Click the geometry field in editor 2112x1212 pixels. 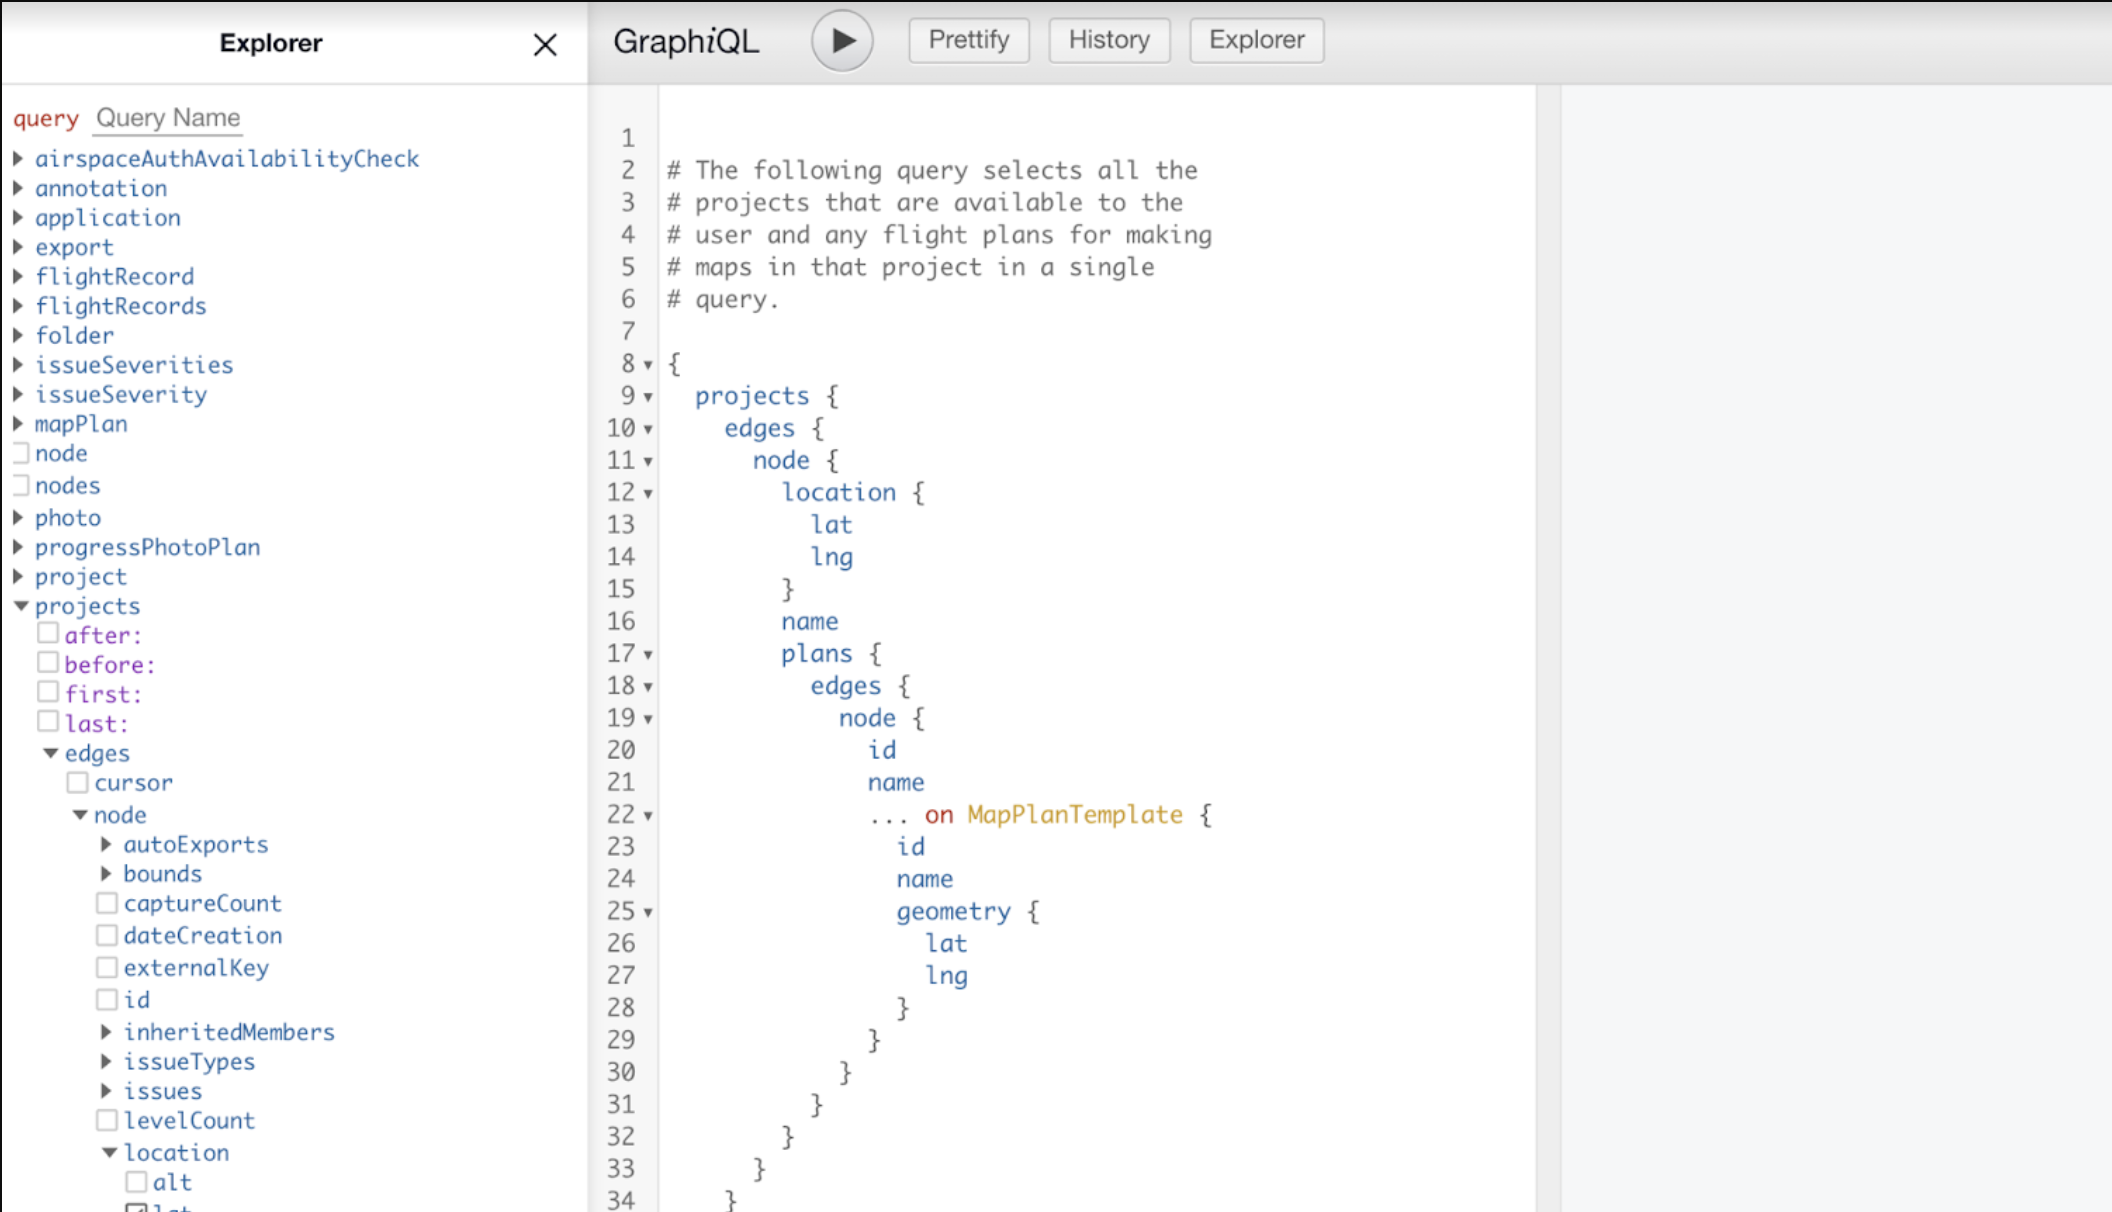pos(953,912)
